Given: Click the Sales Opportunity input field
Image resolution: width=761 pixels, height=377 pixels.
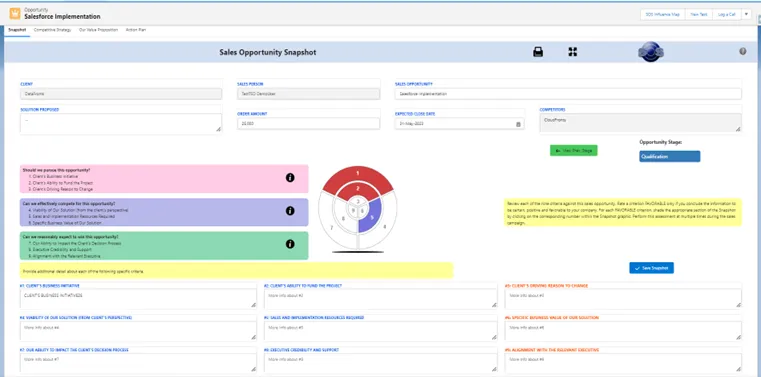Looking at the screenshot, I should tap(568, 94).
